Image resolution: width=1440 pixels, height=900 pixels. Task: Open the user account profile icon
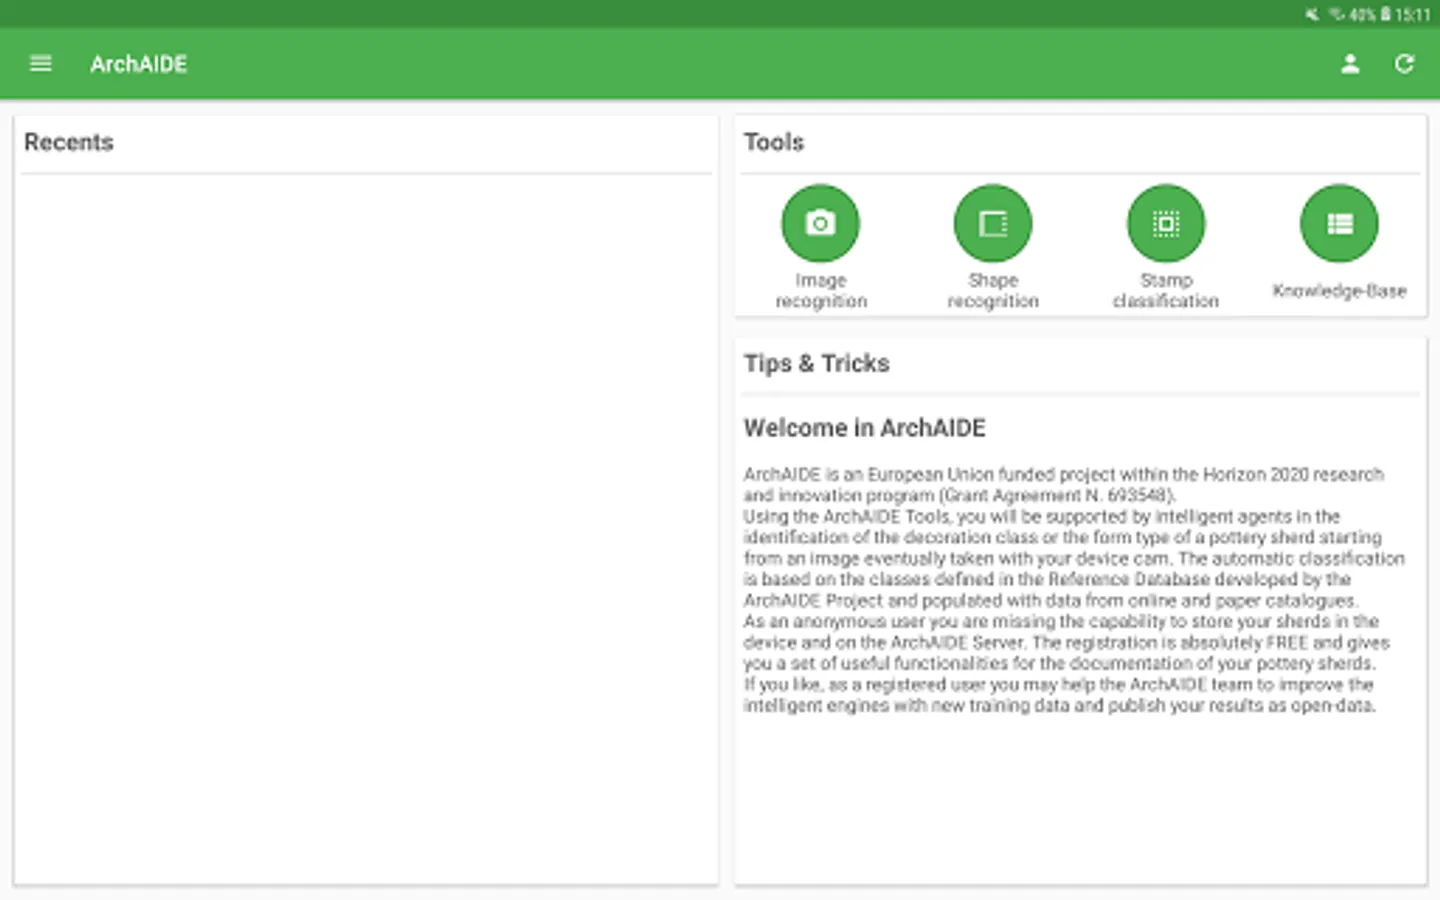[x=1350, y=64]
